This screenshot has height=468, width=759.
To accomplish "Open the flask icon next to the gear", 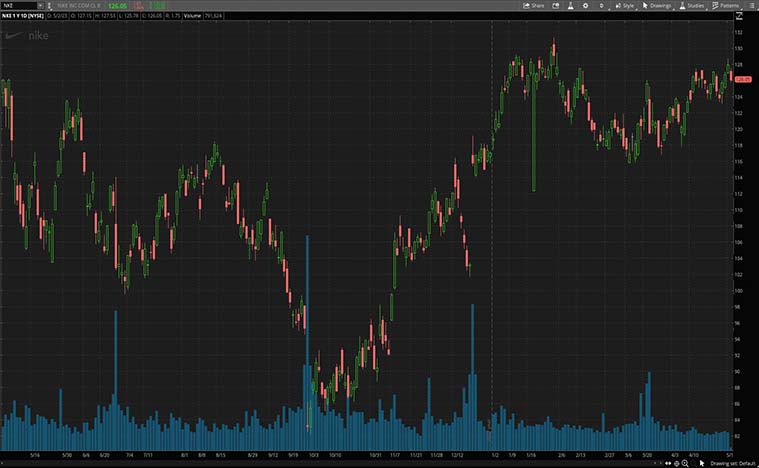I will [x=570, y=5].
